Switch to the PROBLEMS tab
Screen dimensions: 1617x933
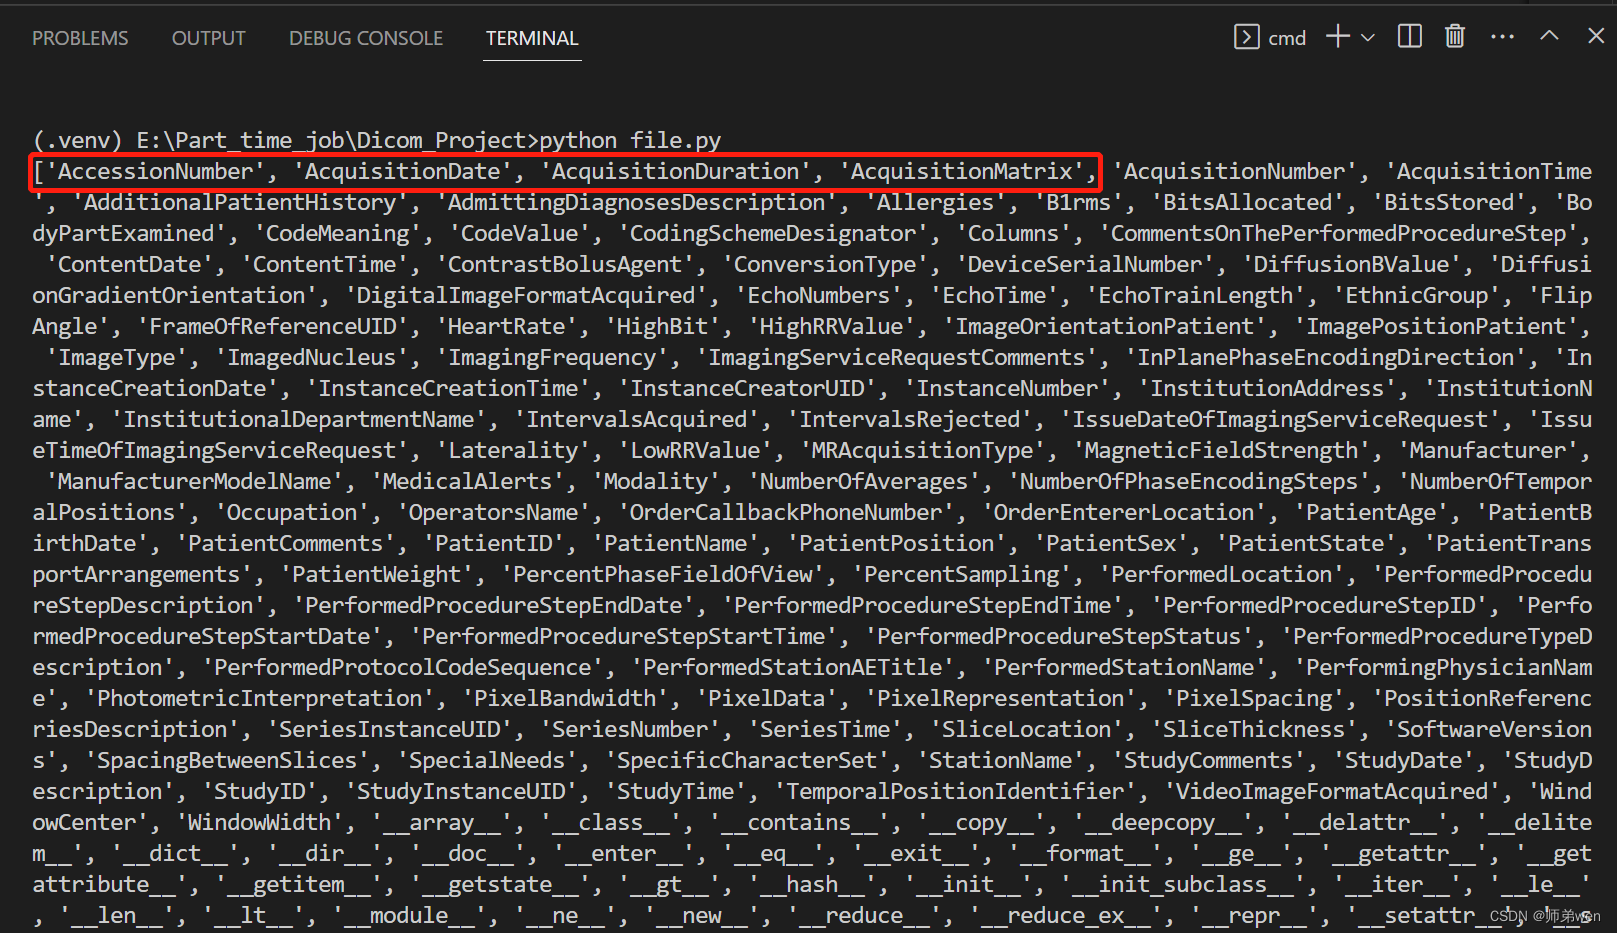(x=80, y=37)
